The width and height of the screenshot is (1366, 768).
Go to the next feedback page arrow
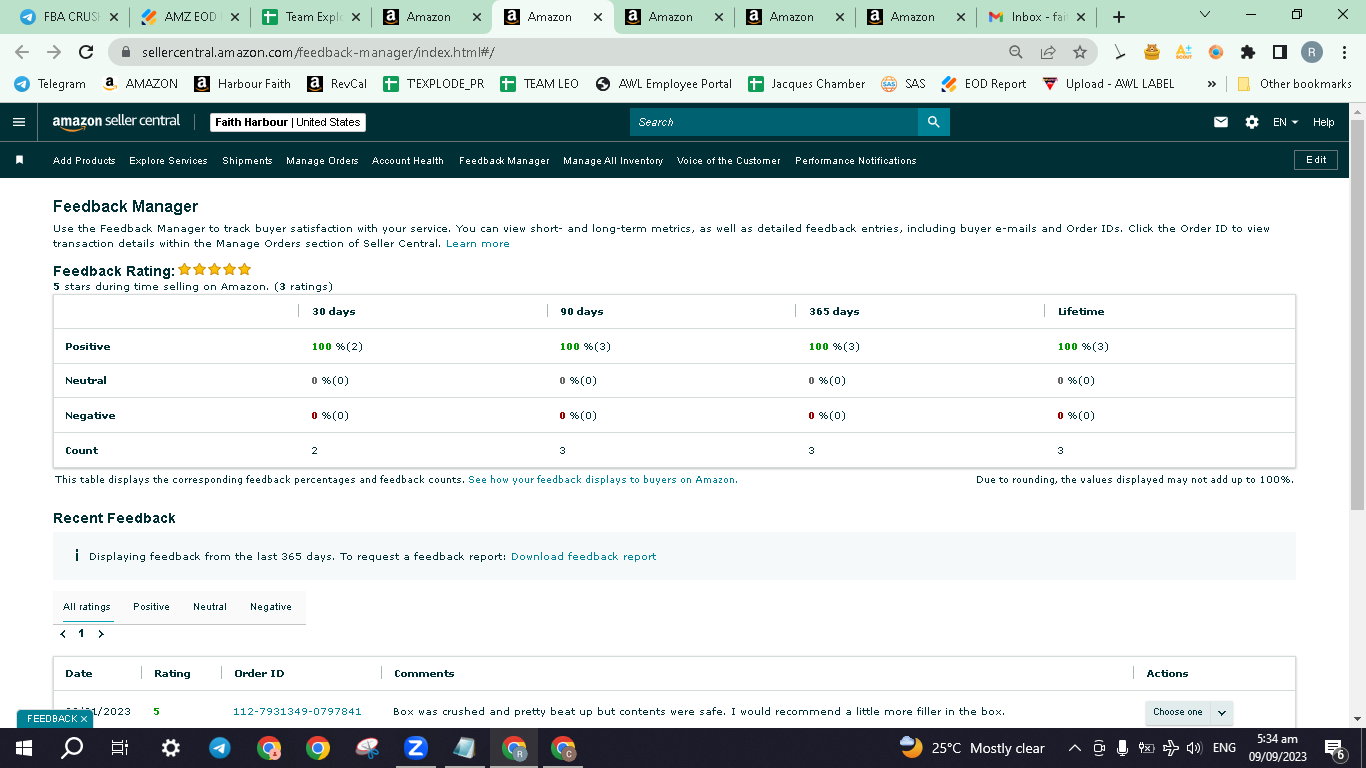[x=101, y=634]
